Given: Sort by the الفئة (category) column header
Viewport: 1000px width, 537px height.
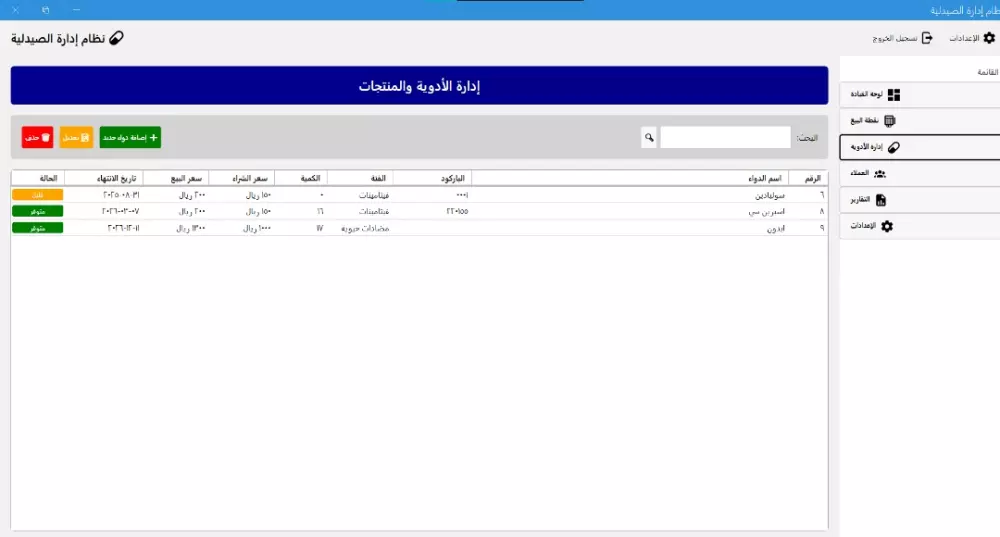Looking at the screenshot, I should coord(360,179).
